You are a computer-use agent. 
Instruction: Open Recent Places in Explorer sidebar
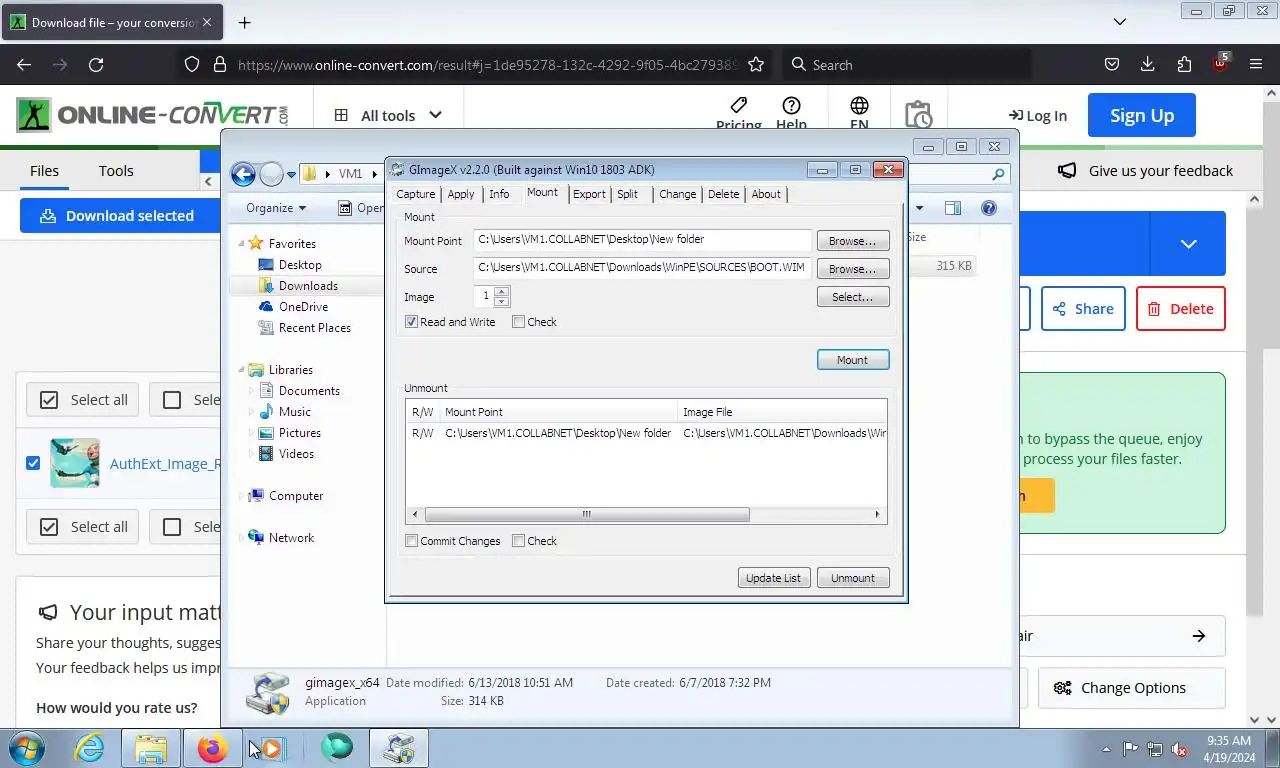pos(314,328)
